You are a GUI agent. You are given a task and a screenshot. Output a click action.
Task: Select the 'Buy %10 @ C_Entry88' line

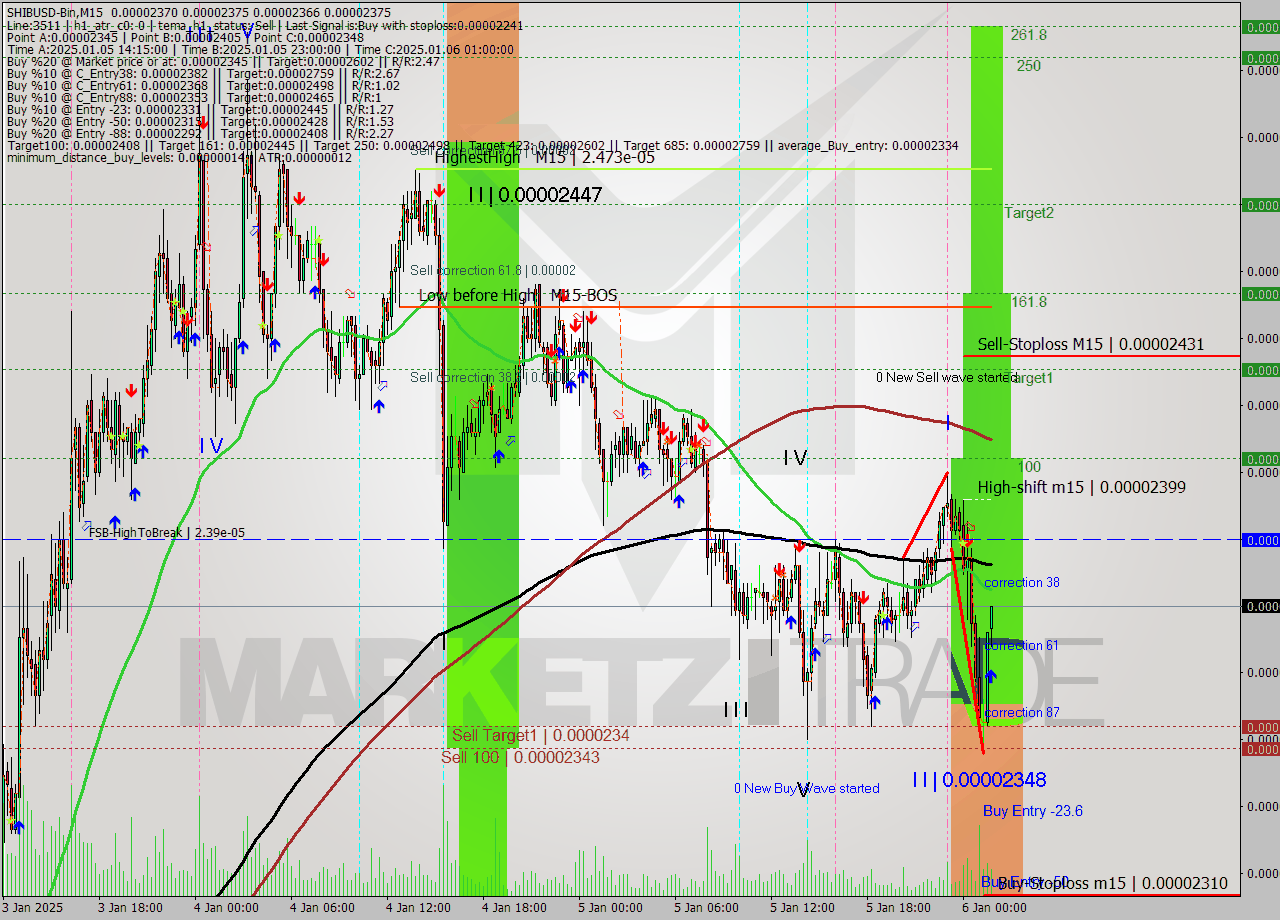pyautogui.click(x=192, y=98)
